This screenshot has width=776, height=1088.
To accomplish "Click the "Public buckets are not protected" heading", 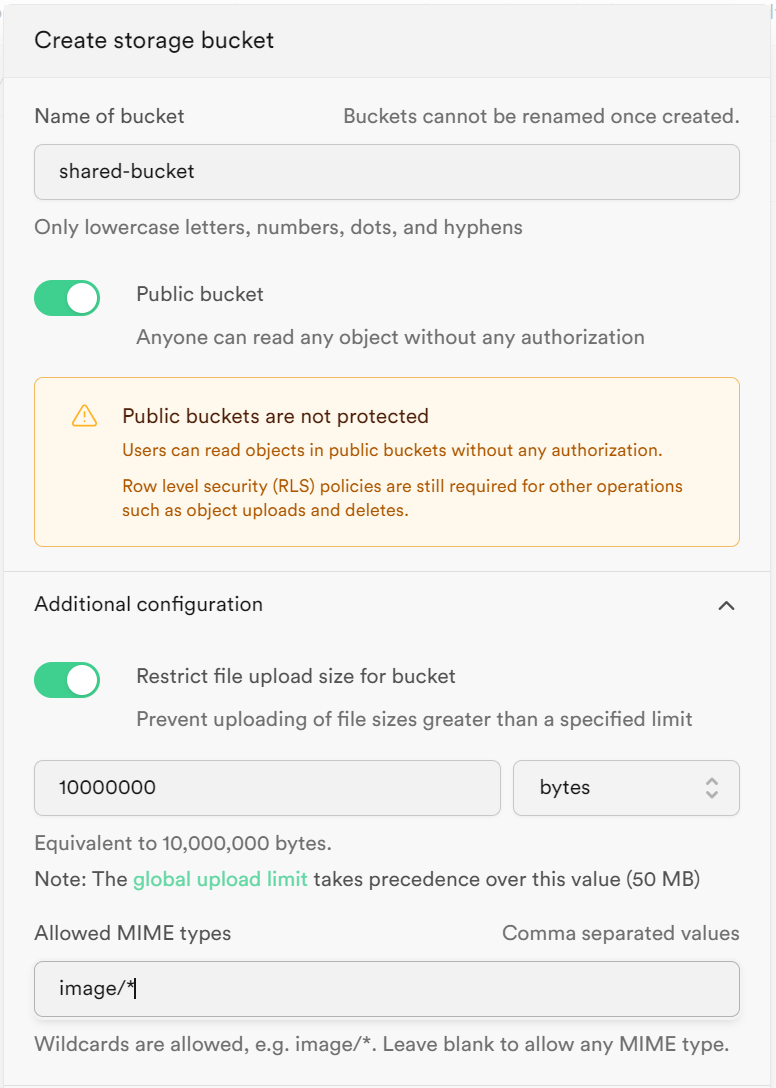I will pos(275,416).
